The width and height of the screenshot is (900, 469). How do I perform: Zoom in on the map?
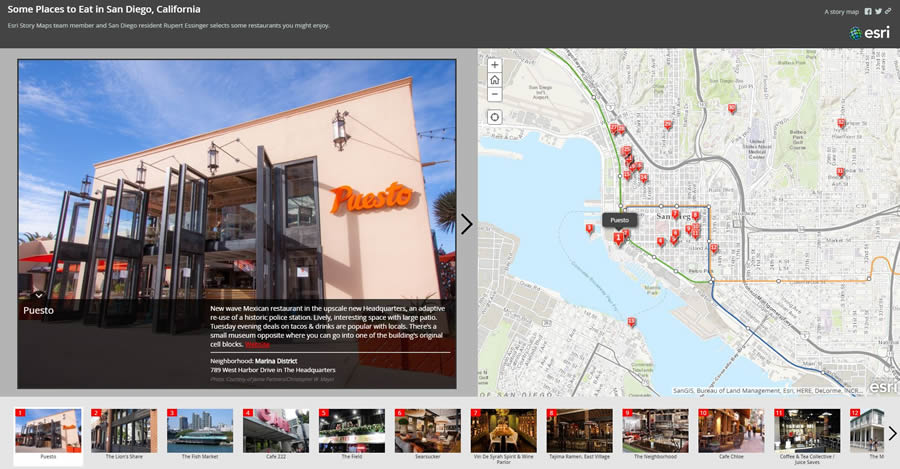point(494,65)
